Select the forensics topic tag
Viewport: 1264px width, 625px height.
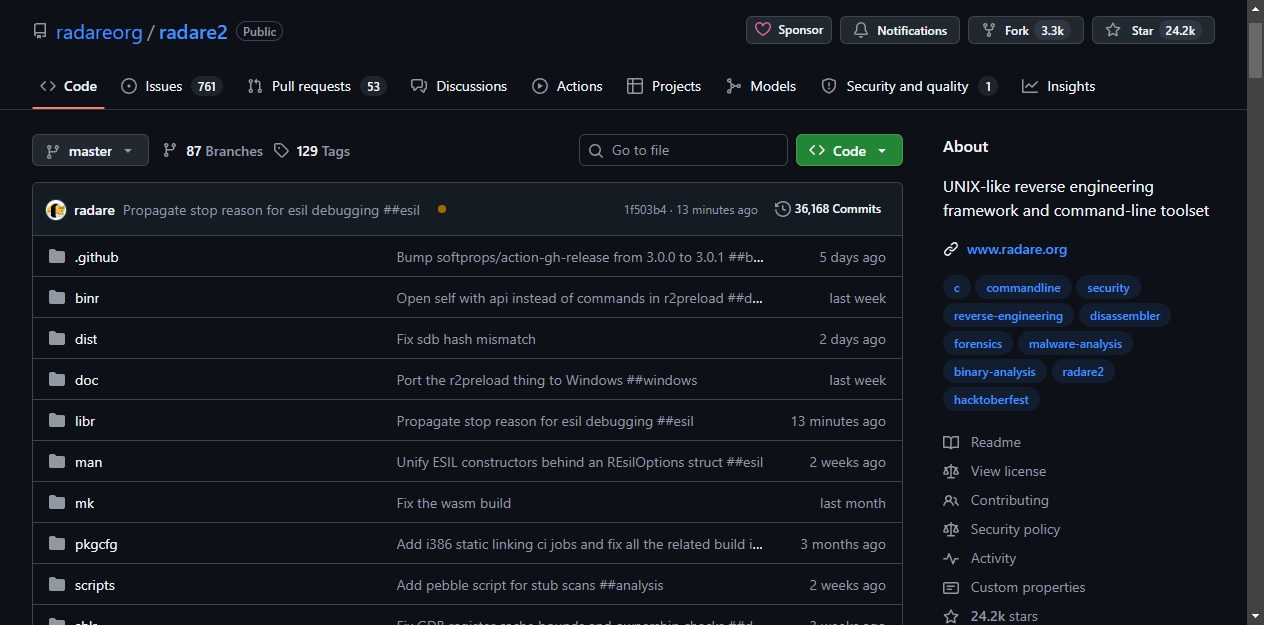click(978, 344)
